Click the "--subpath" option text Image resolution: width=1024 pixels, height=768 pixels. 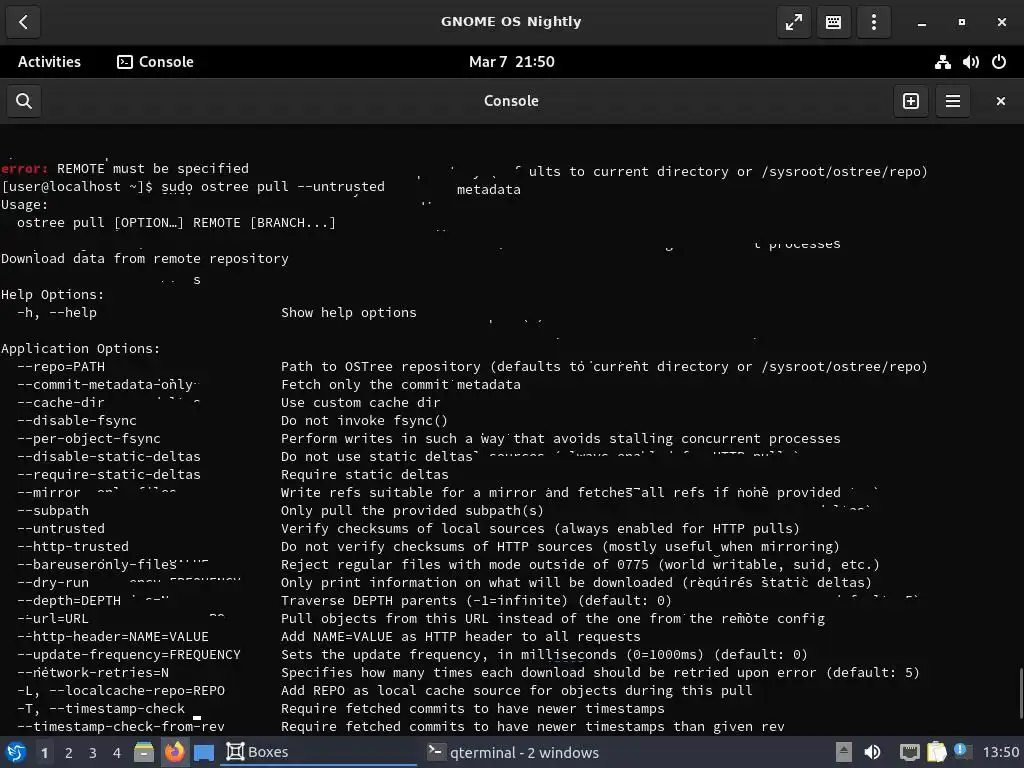point(52,511)
